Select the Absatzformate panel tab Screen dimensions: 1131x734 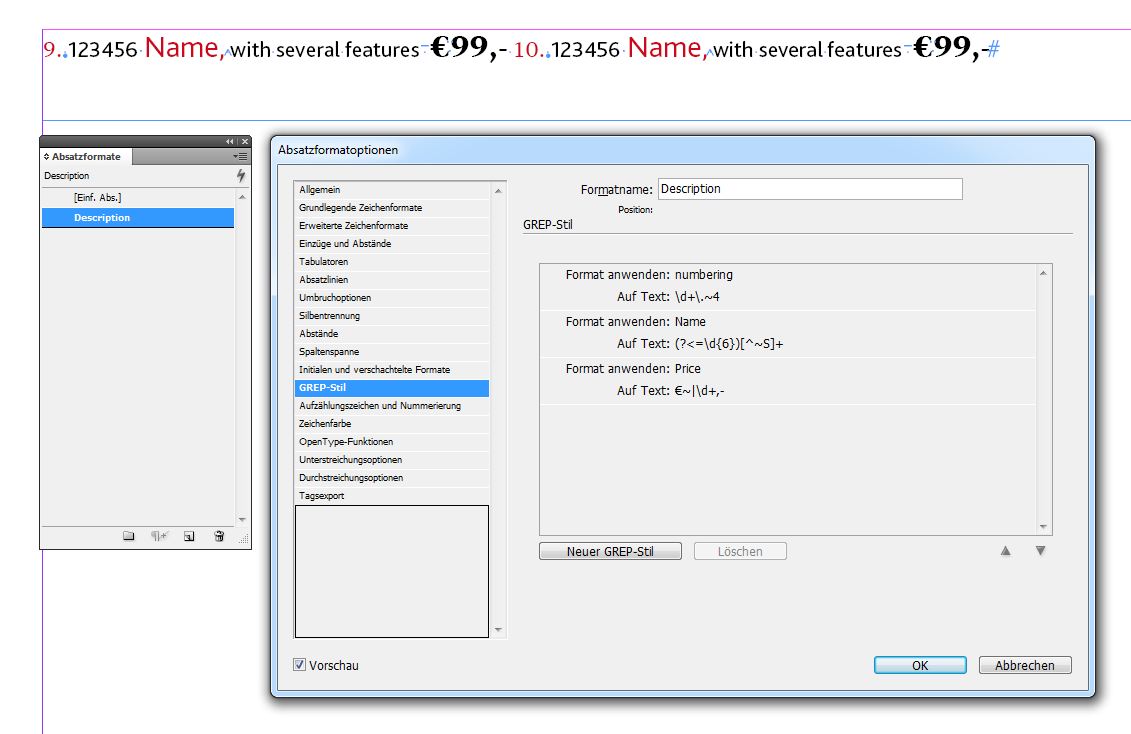pyautogui.click(x=86, y=156)
